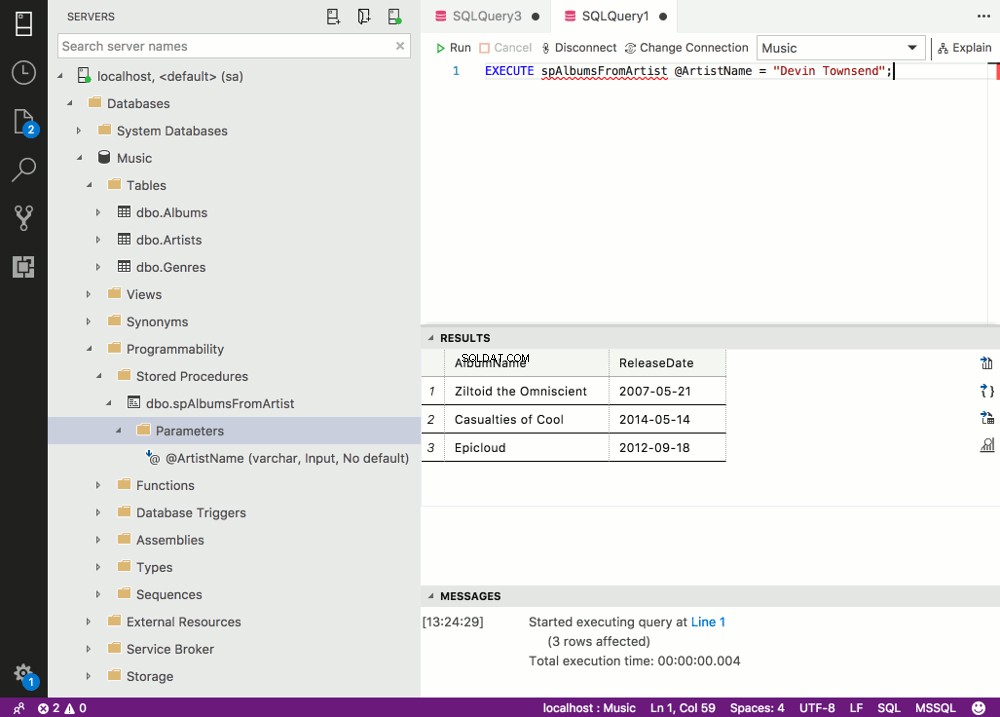
Task: Select the Database Triggers folder
Action: [x=191, y=513]
